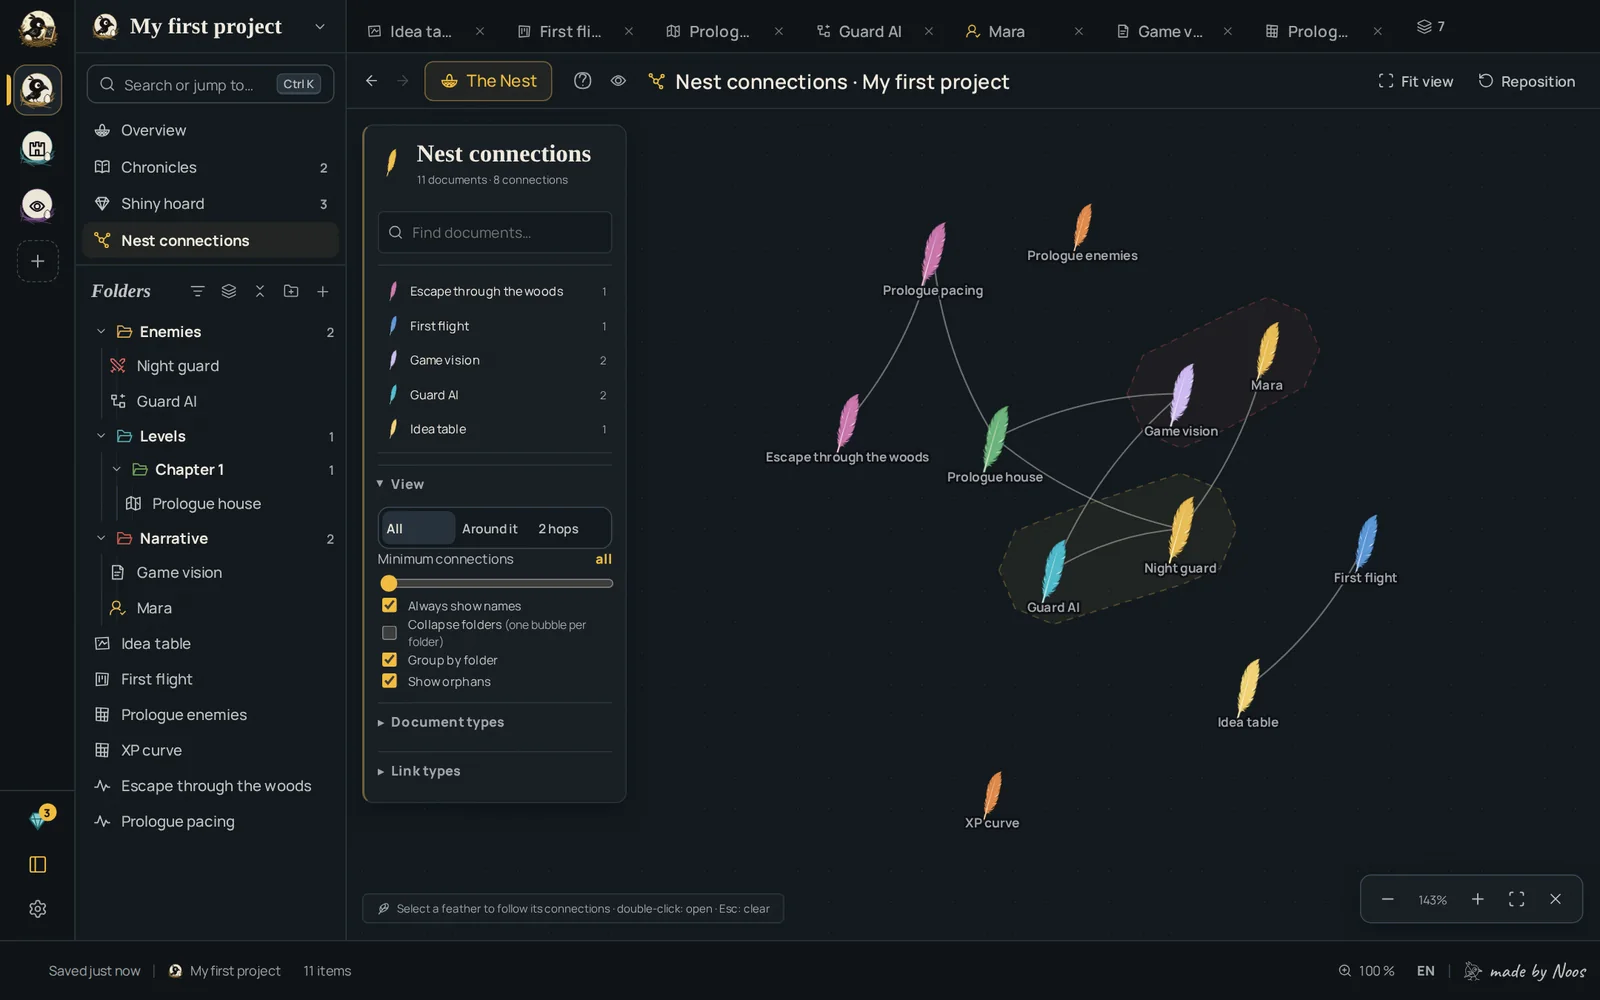Click the back navigation arrow
The width and height of the screenshot is (1600, 1000).
(x=371, y=81)
